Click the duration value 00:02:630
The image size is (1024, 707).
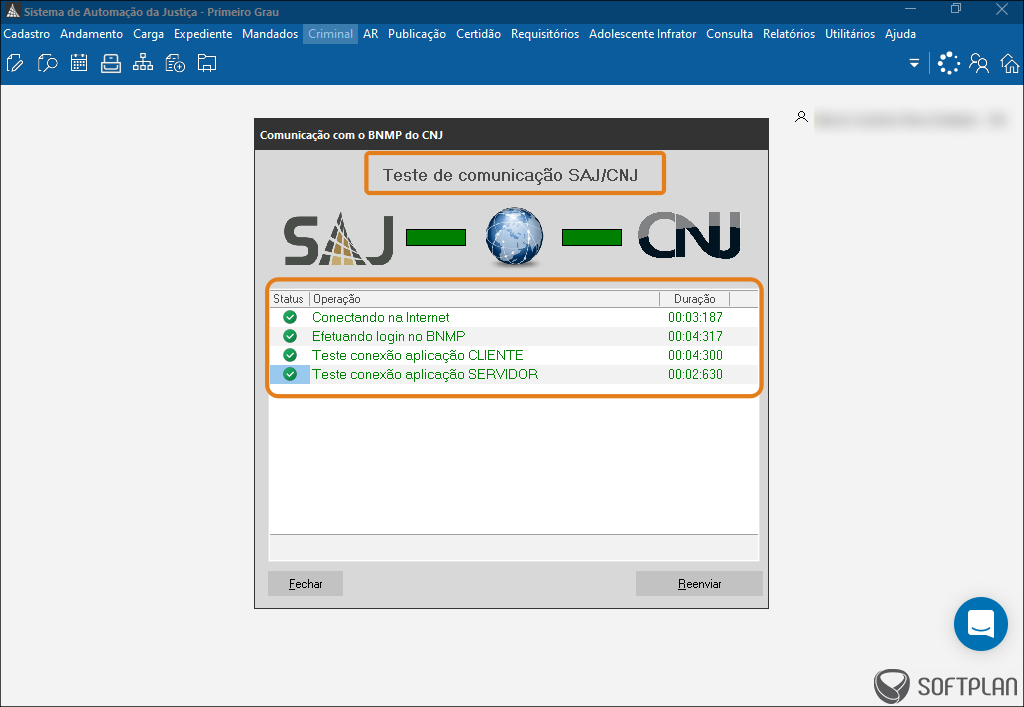pos(695,374)
